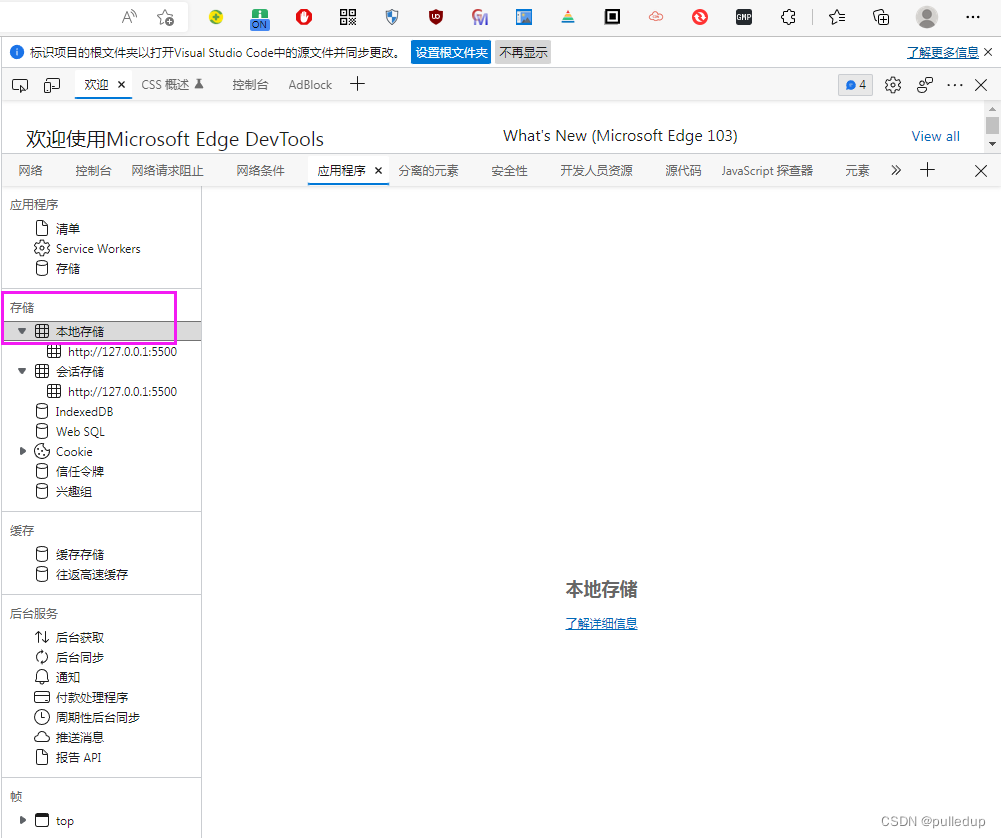1001x838 pixels.
Task: Activate the inspect element picker tool
Action: (x=20, y=85)
